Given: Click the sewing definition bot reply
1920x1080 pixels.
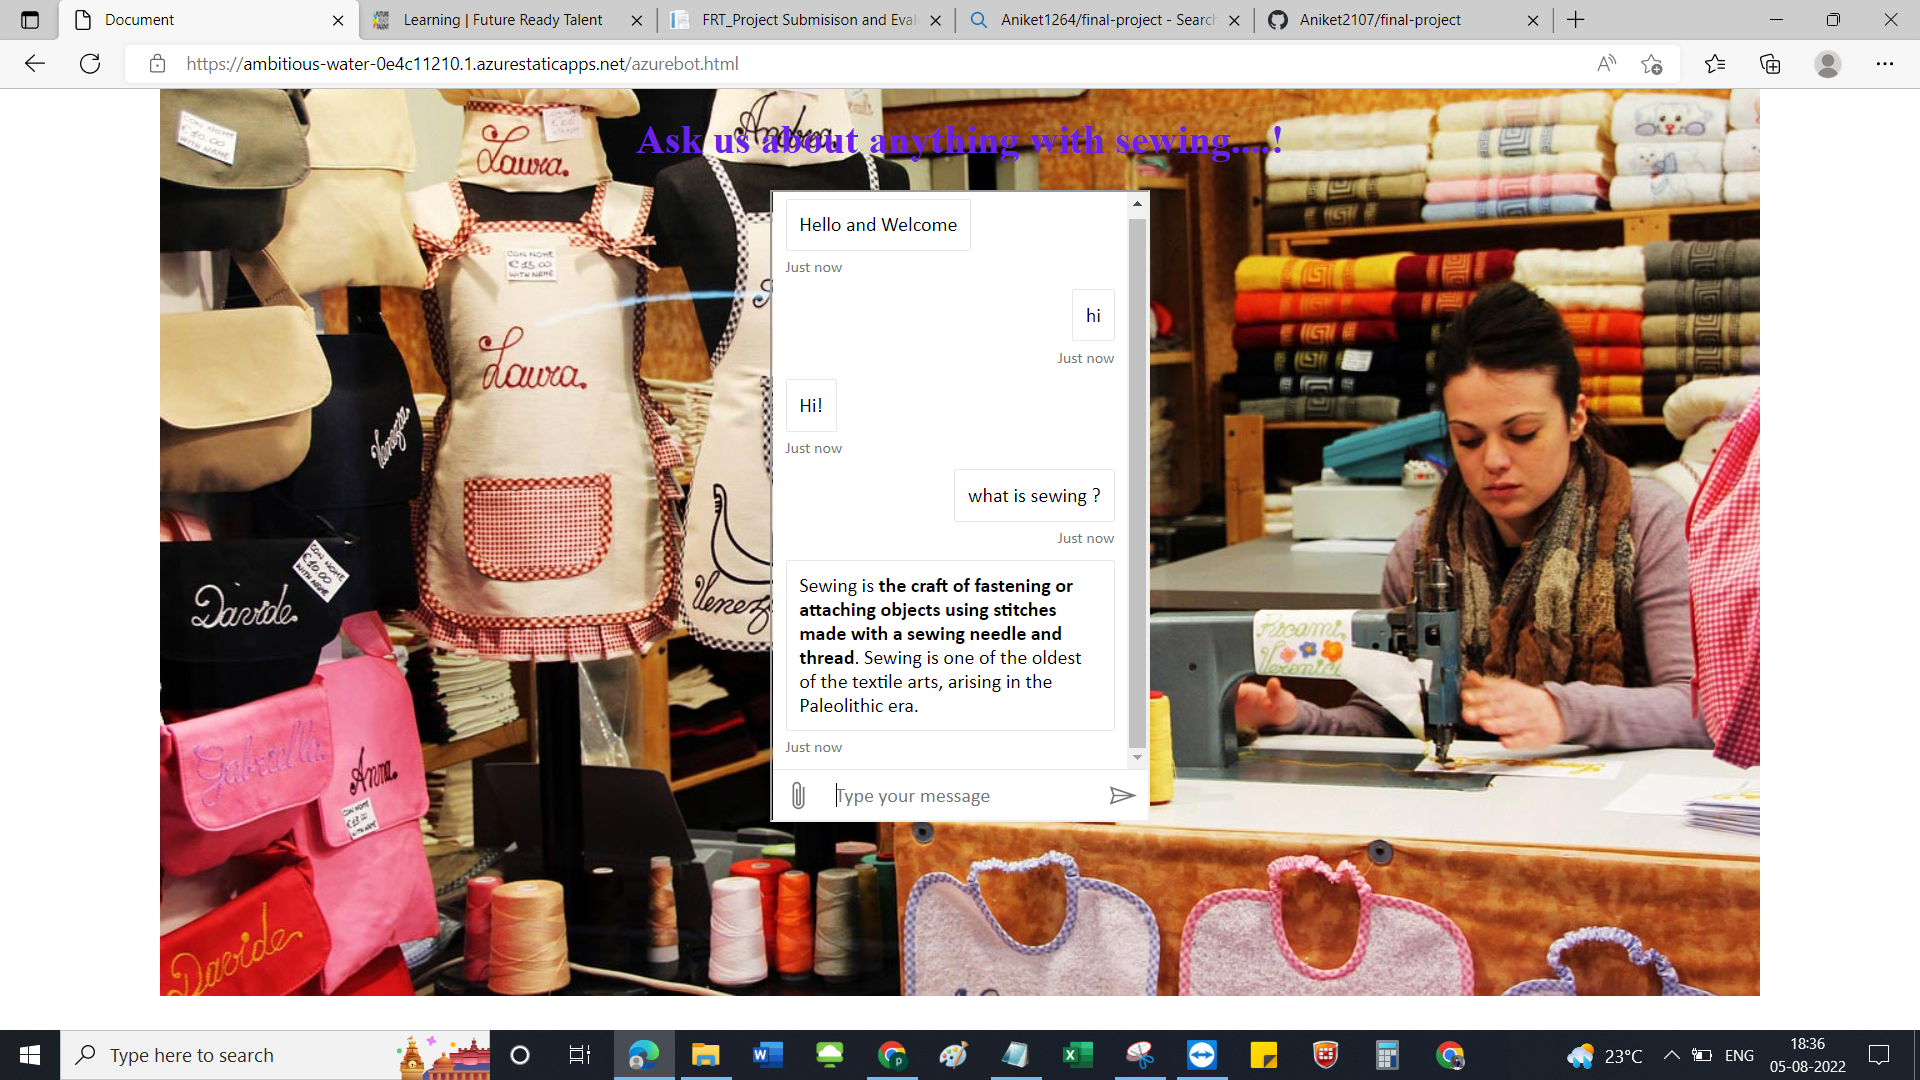Looking at the screenshot, I should 950,646.
